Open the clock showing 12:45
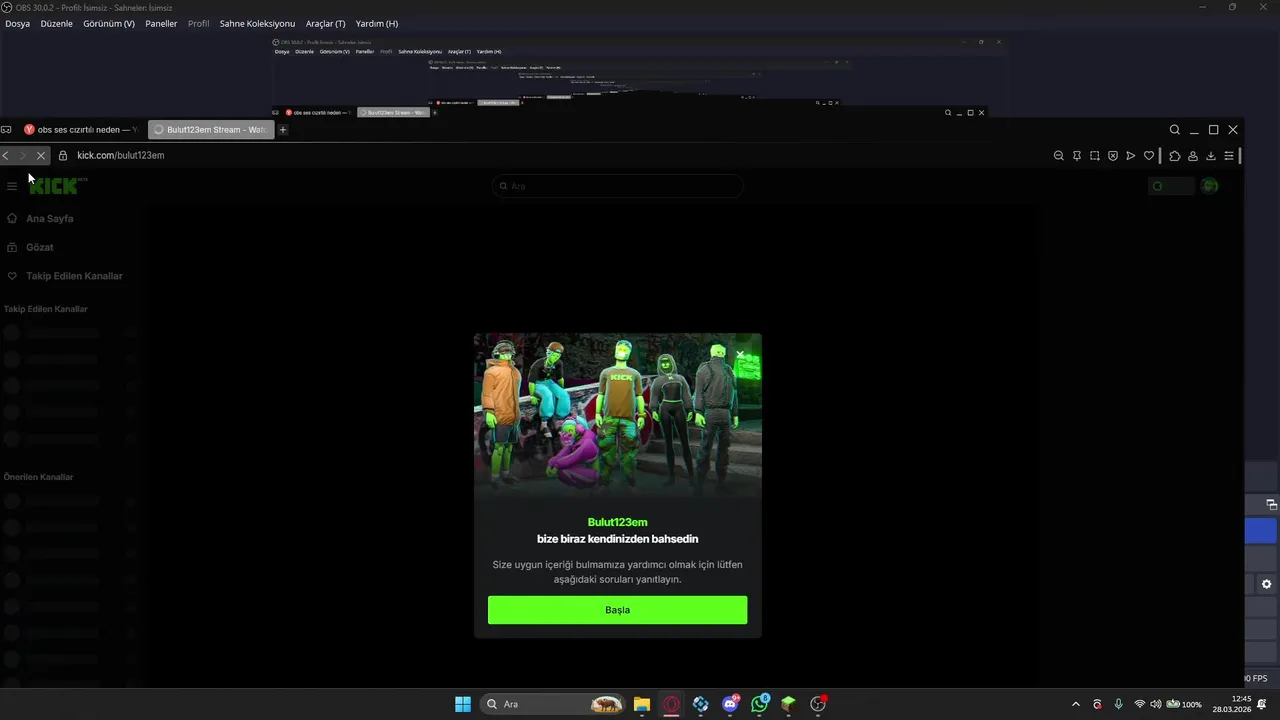Screen dimensions: 1280x720 1232,704
